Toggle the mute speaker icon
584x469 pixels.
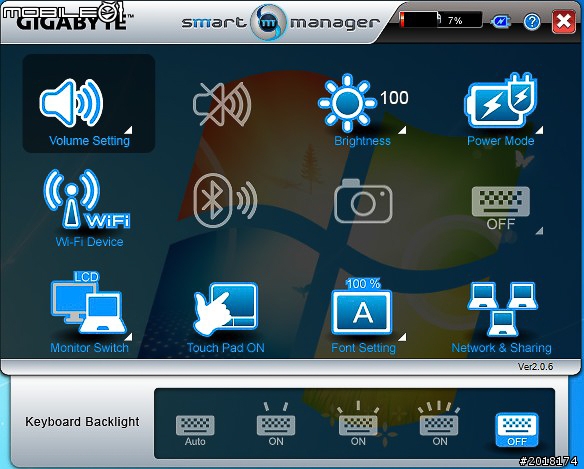click(x=222, y=104)
